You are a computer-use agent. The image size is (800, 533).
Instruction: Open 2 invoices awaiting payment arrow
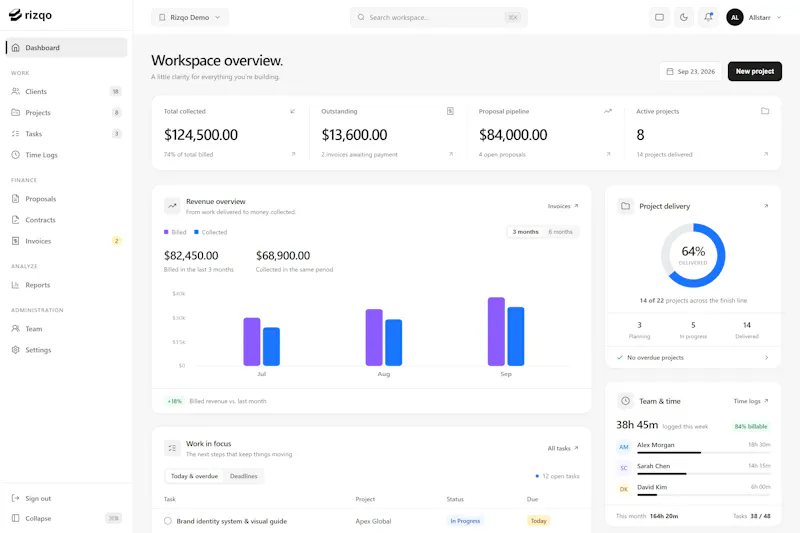[451, 154]
